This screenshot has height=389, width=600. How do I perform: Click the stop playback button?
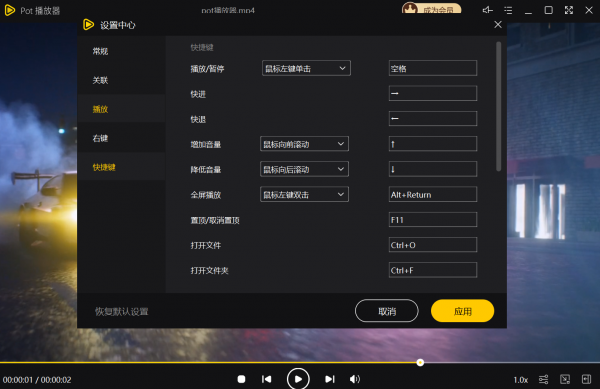(241, 379)
